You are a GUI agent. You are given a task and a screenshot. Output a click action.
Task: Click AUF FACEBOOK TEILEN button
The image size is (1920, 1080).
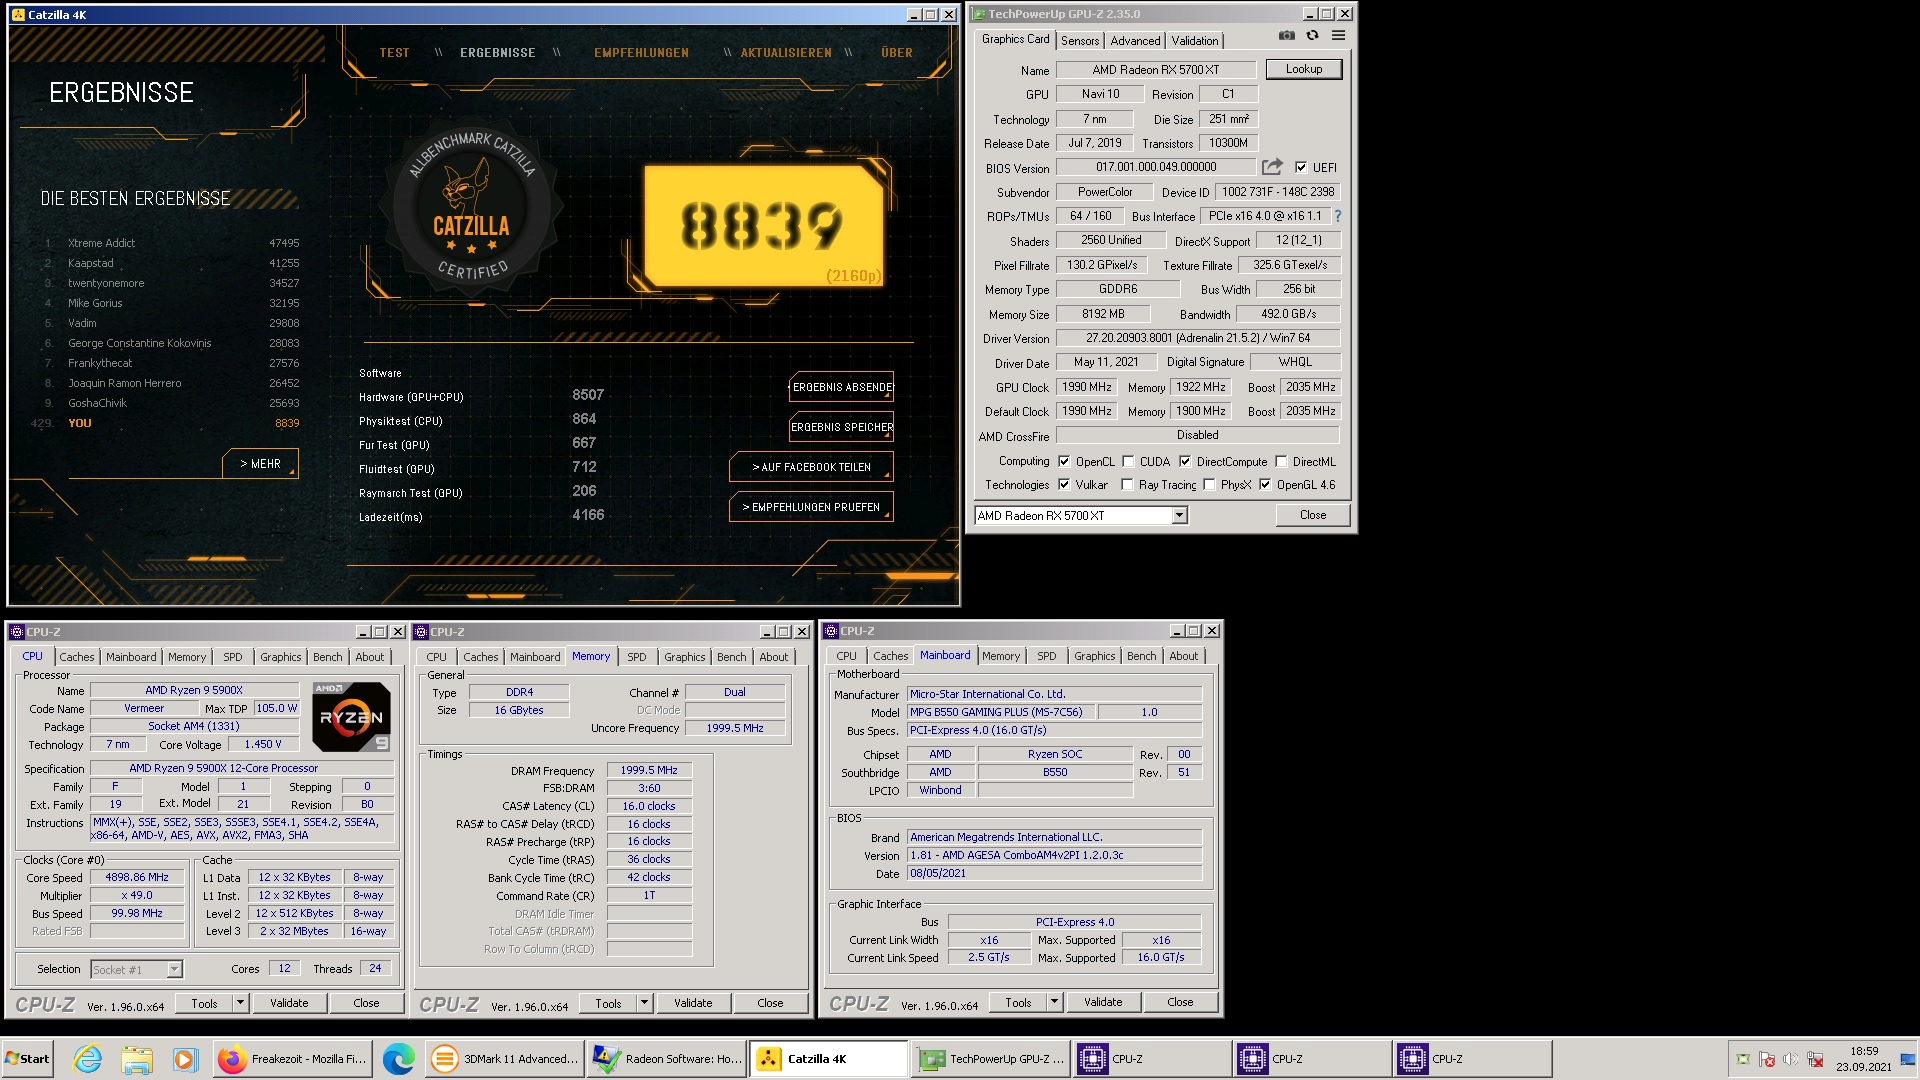(x=812, y=467)
